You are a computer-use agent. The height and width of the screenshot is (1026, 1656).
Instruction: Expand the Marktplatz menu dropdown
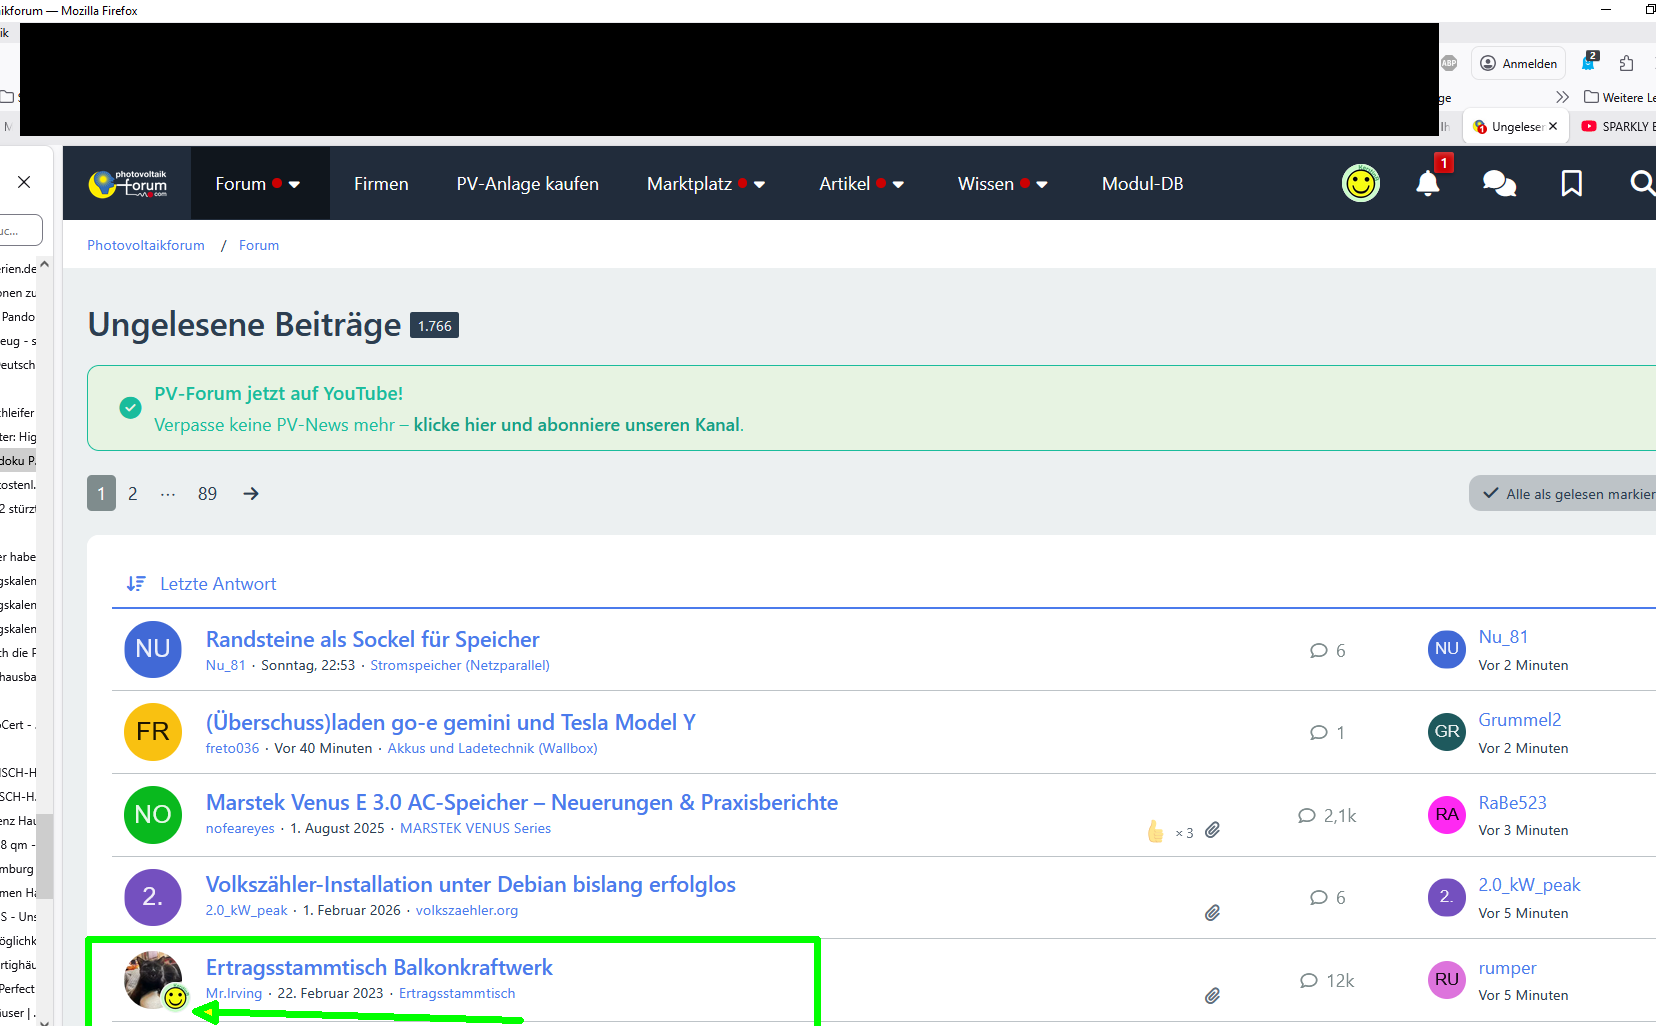[x=759, y=185]
